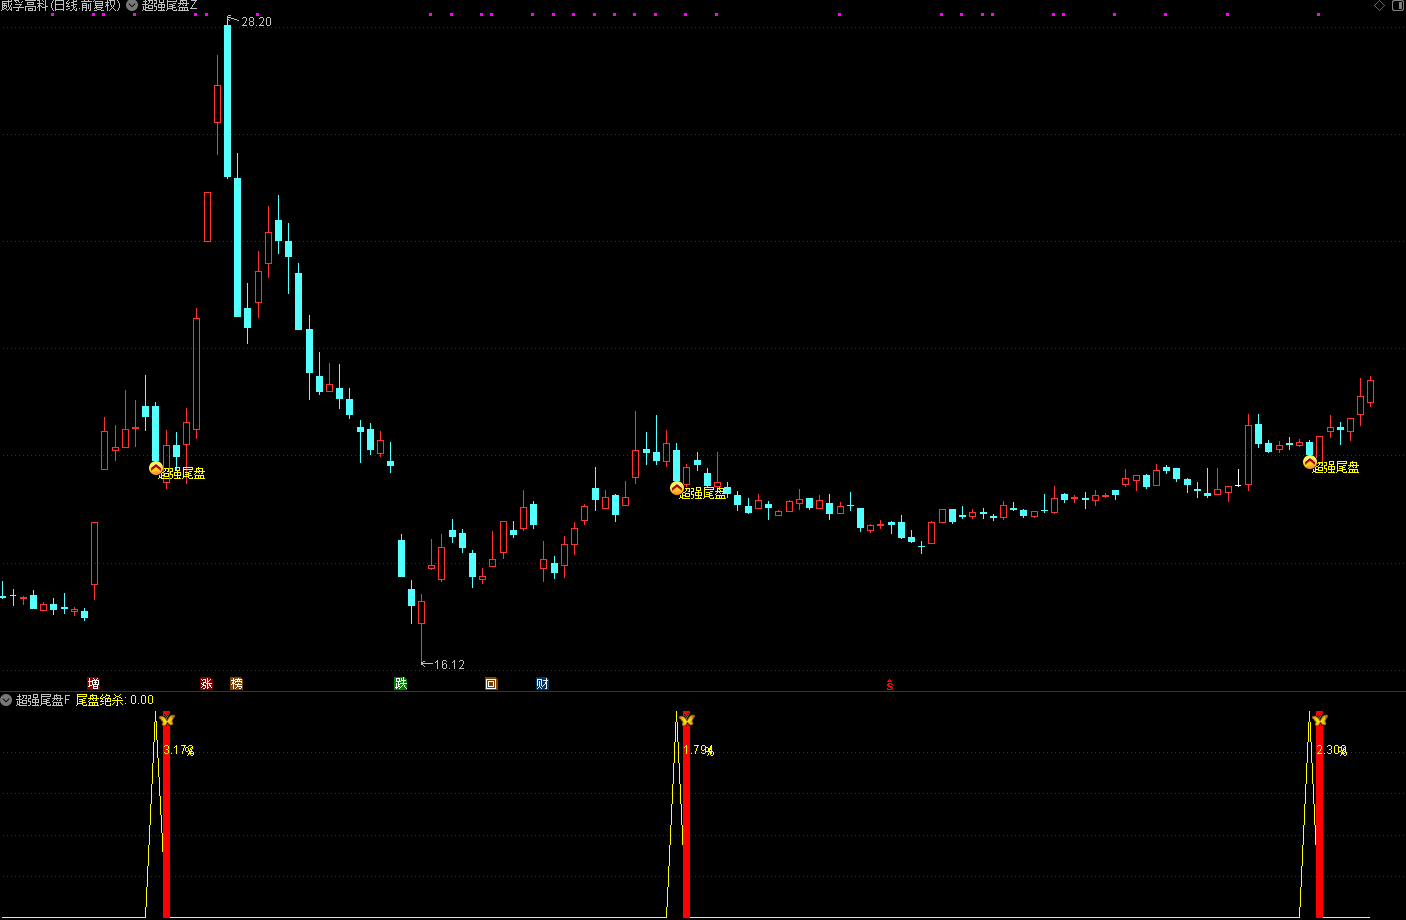
Task: Click butterfly icon above 2.30% spike
Action: [x=1319, y=719]
